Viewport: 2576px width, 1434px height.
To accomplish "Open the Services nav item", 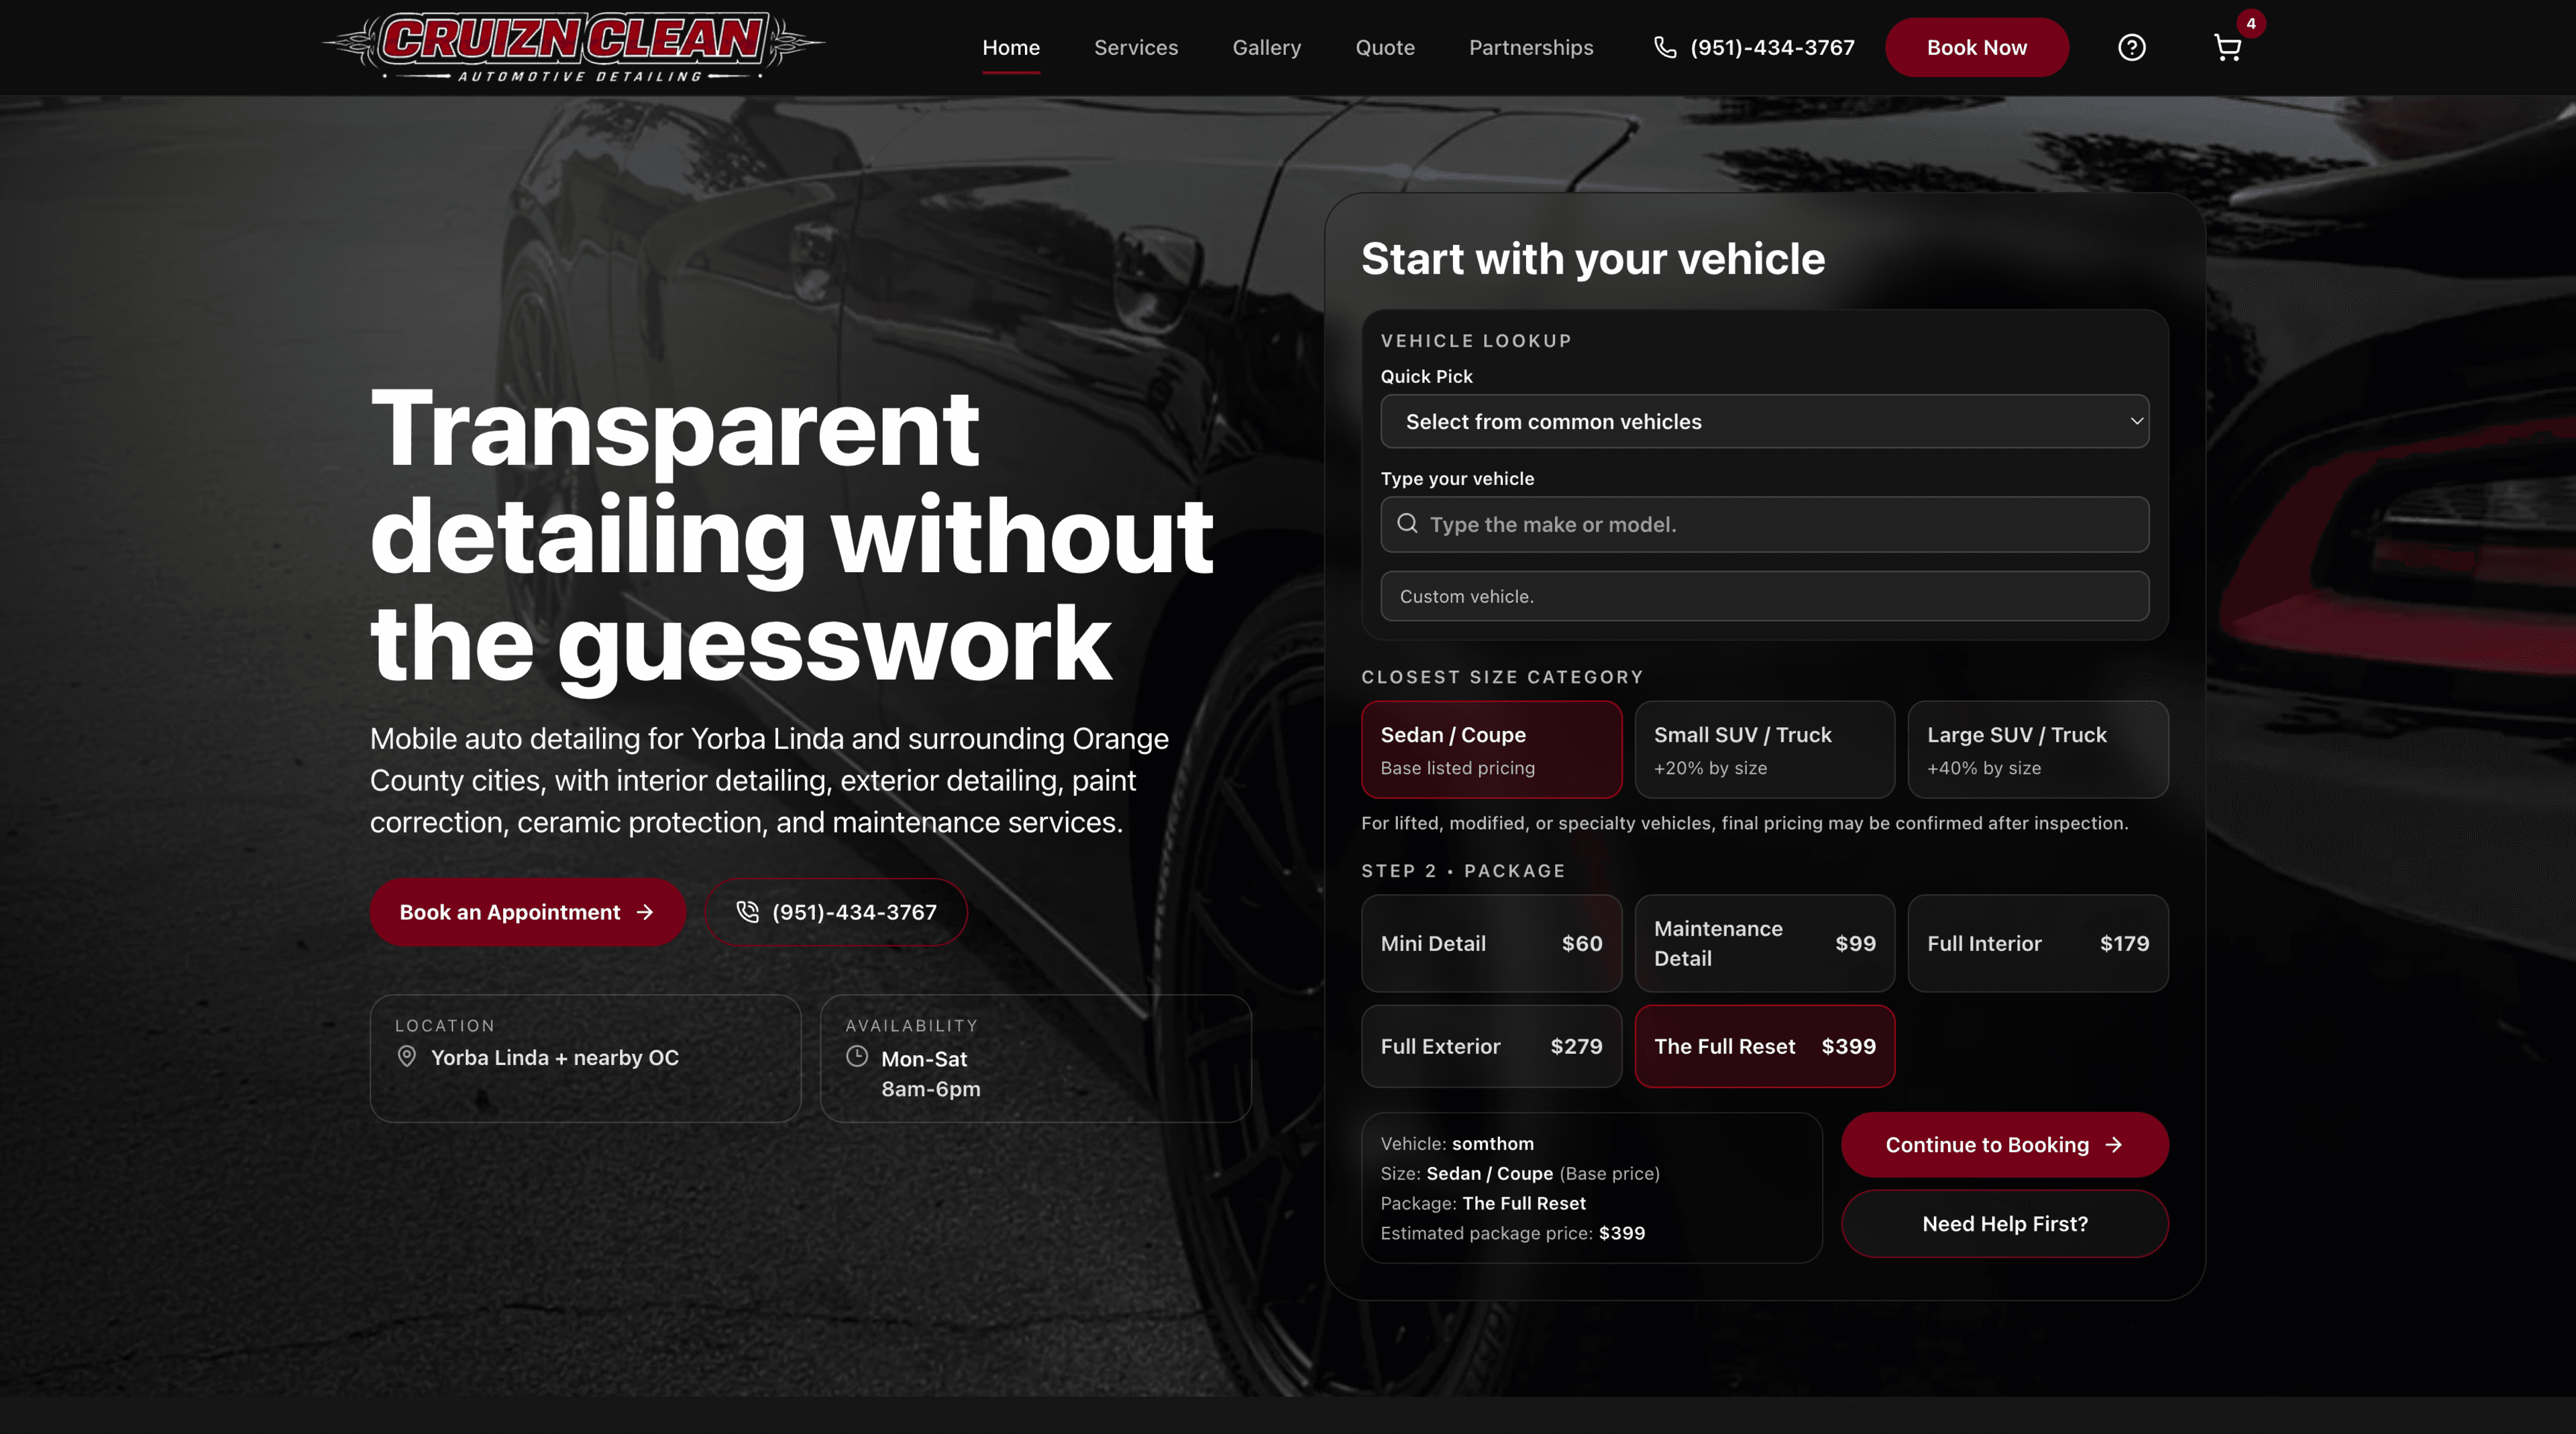I will (1135, 47).
